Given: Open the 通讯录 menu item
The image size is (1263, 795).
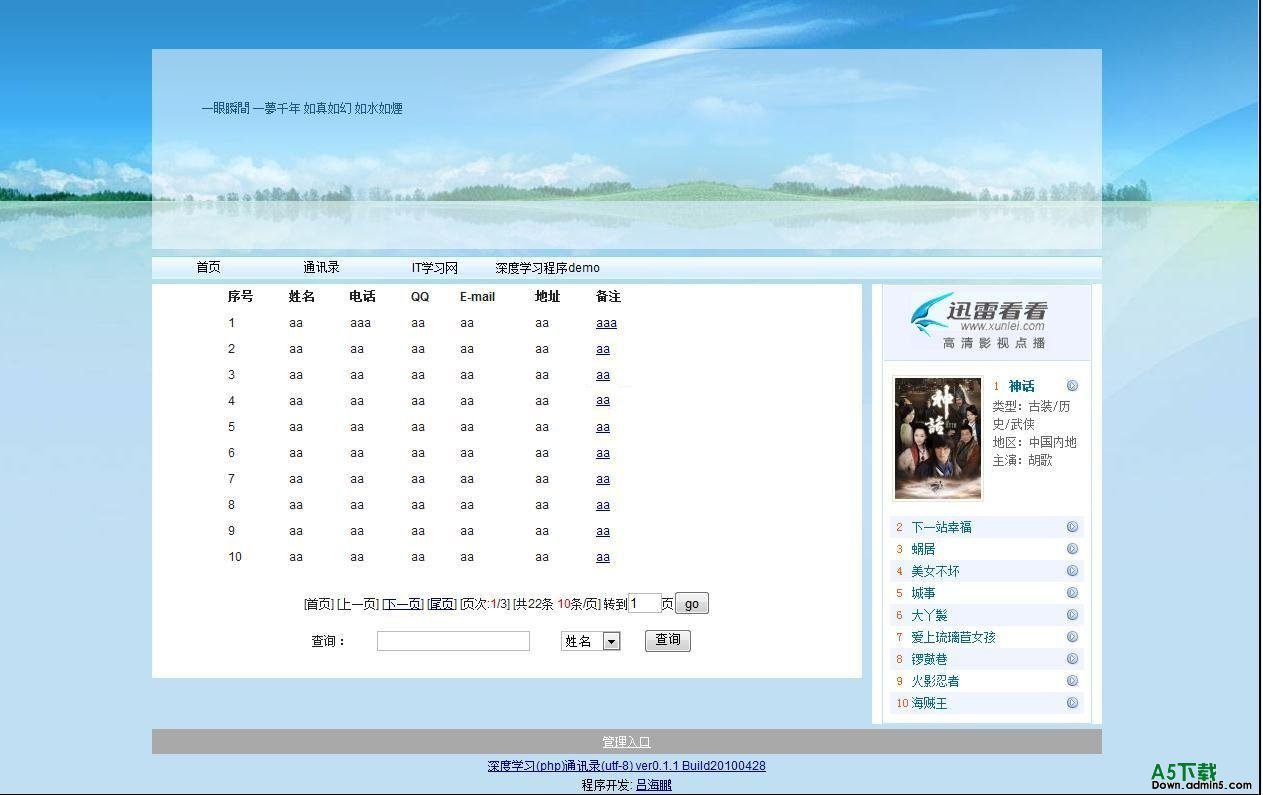Looking at the screenshot, I should tap(321, 267).
